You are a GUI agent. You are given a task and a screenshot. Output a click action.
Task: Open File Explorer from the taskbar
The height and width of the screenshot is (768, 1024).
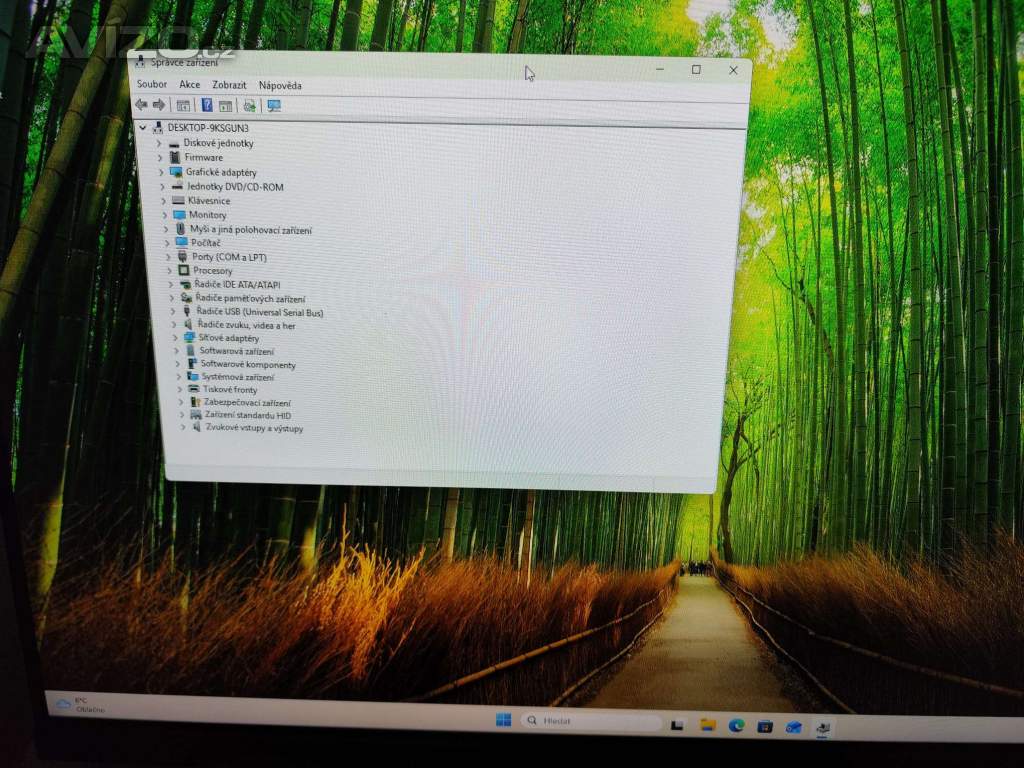click(x=708, y=725)
